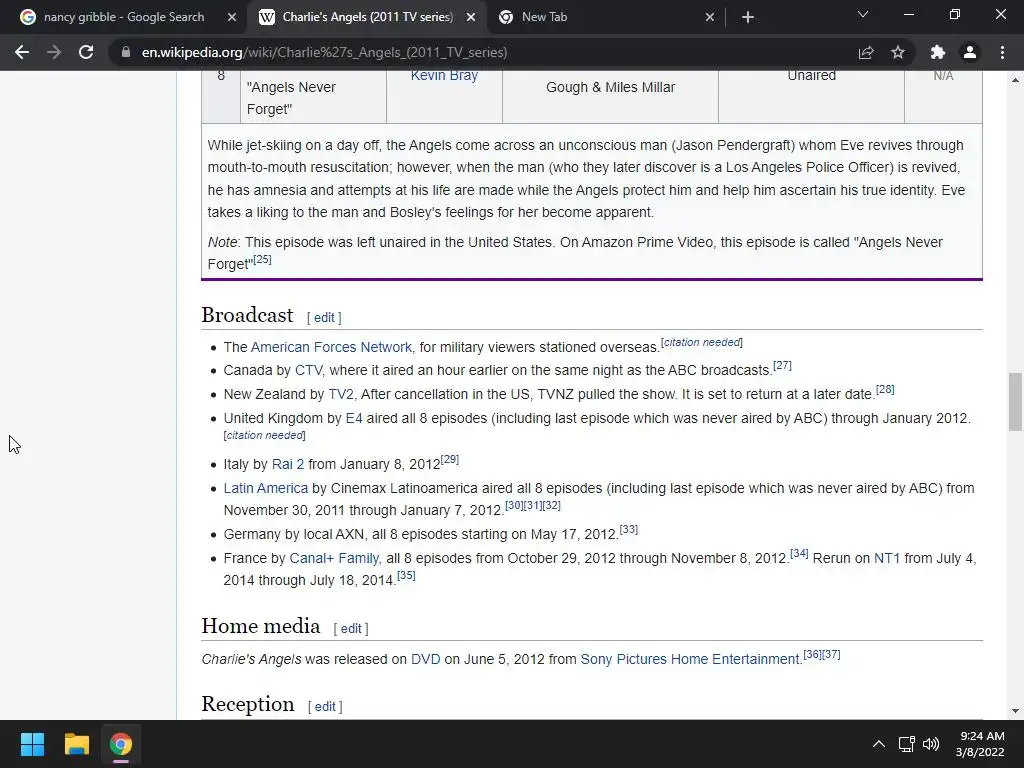
Task: Follow the Latin America link
Action: (x=266, y=488)
